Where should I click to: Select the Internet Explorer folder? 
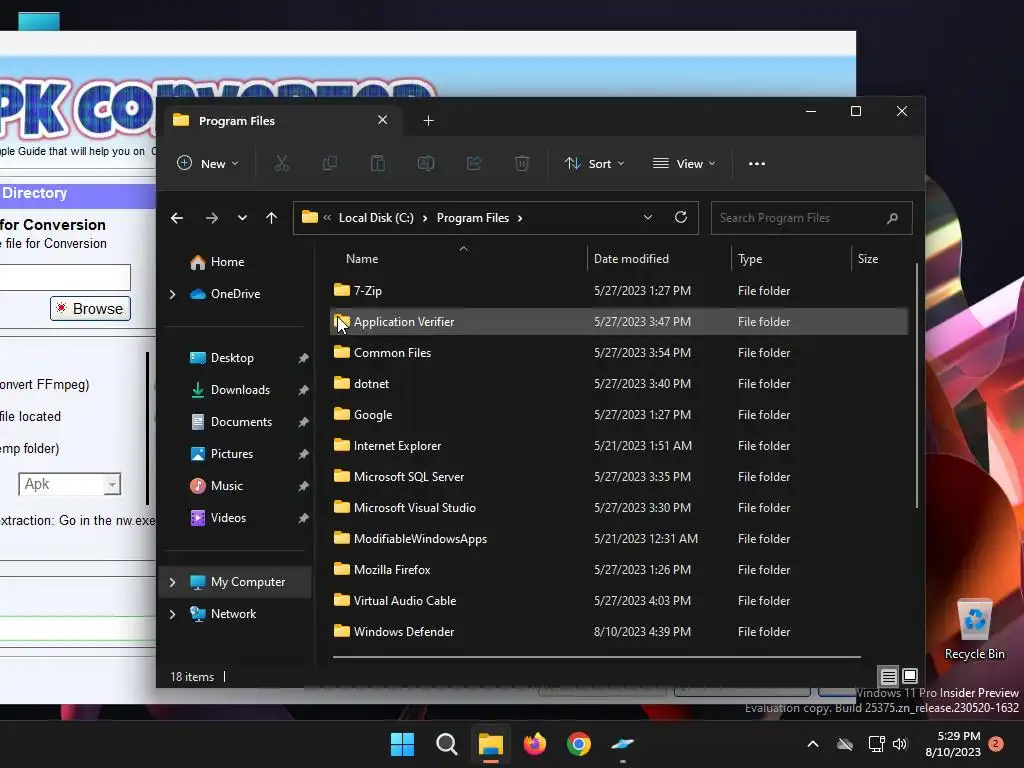pos(618,445)
